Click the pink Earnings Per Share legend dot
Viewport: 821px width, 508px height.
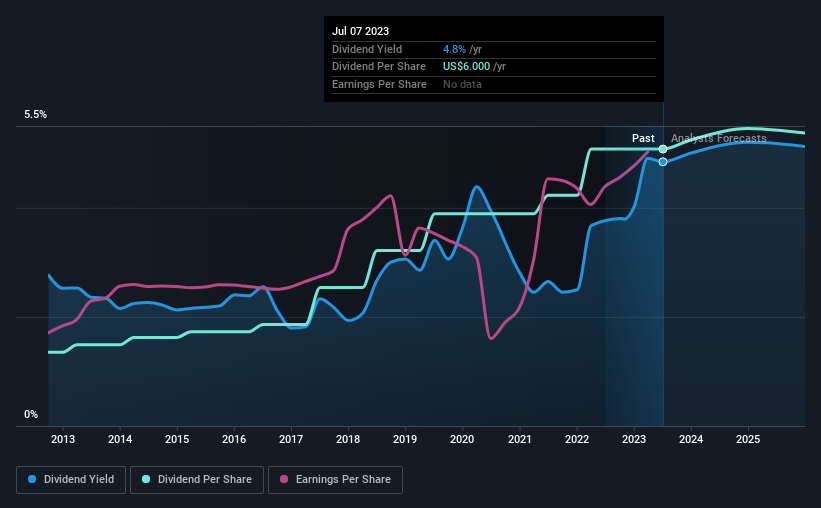[284, 479]
